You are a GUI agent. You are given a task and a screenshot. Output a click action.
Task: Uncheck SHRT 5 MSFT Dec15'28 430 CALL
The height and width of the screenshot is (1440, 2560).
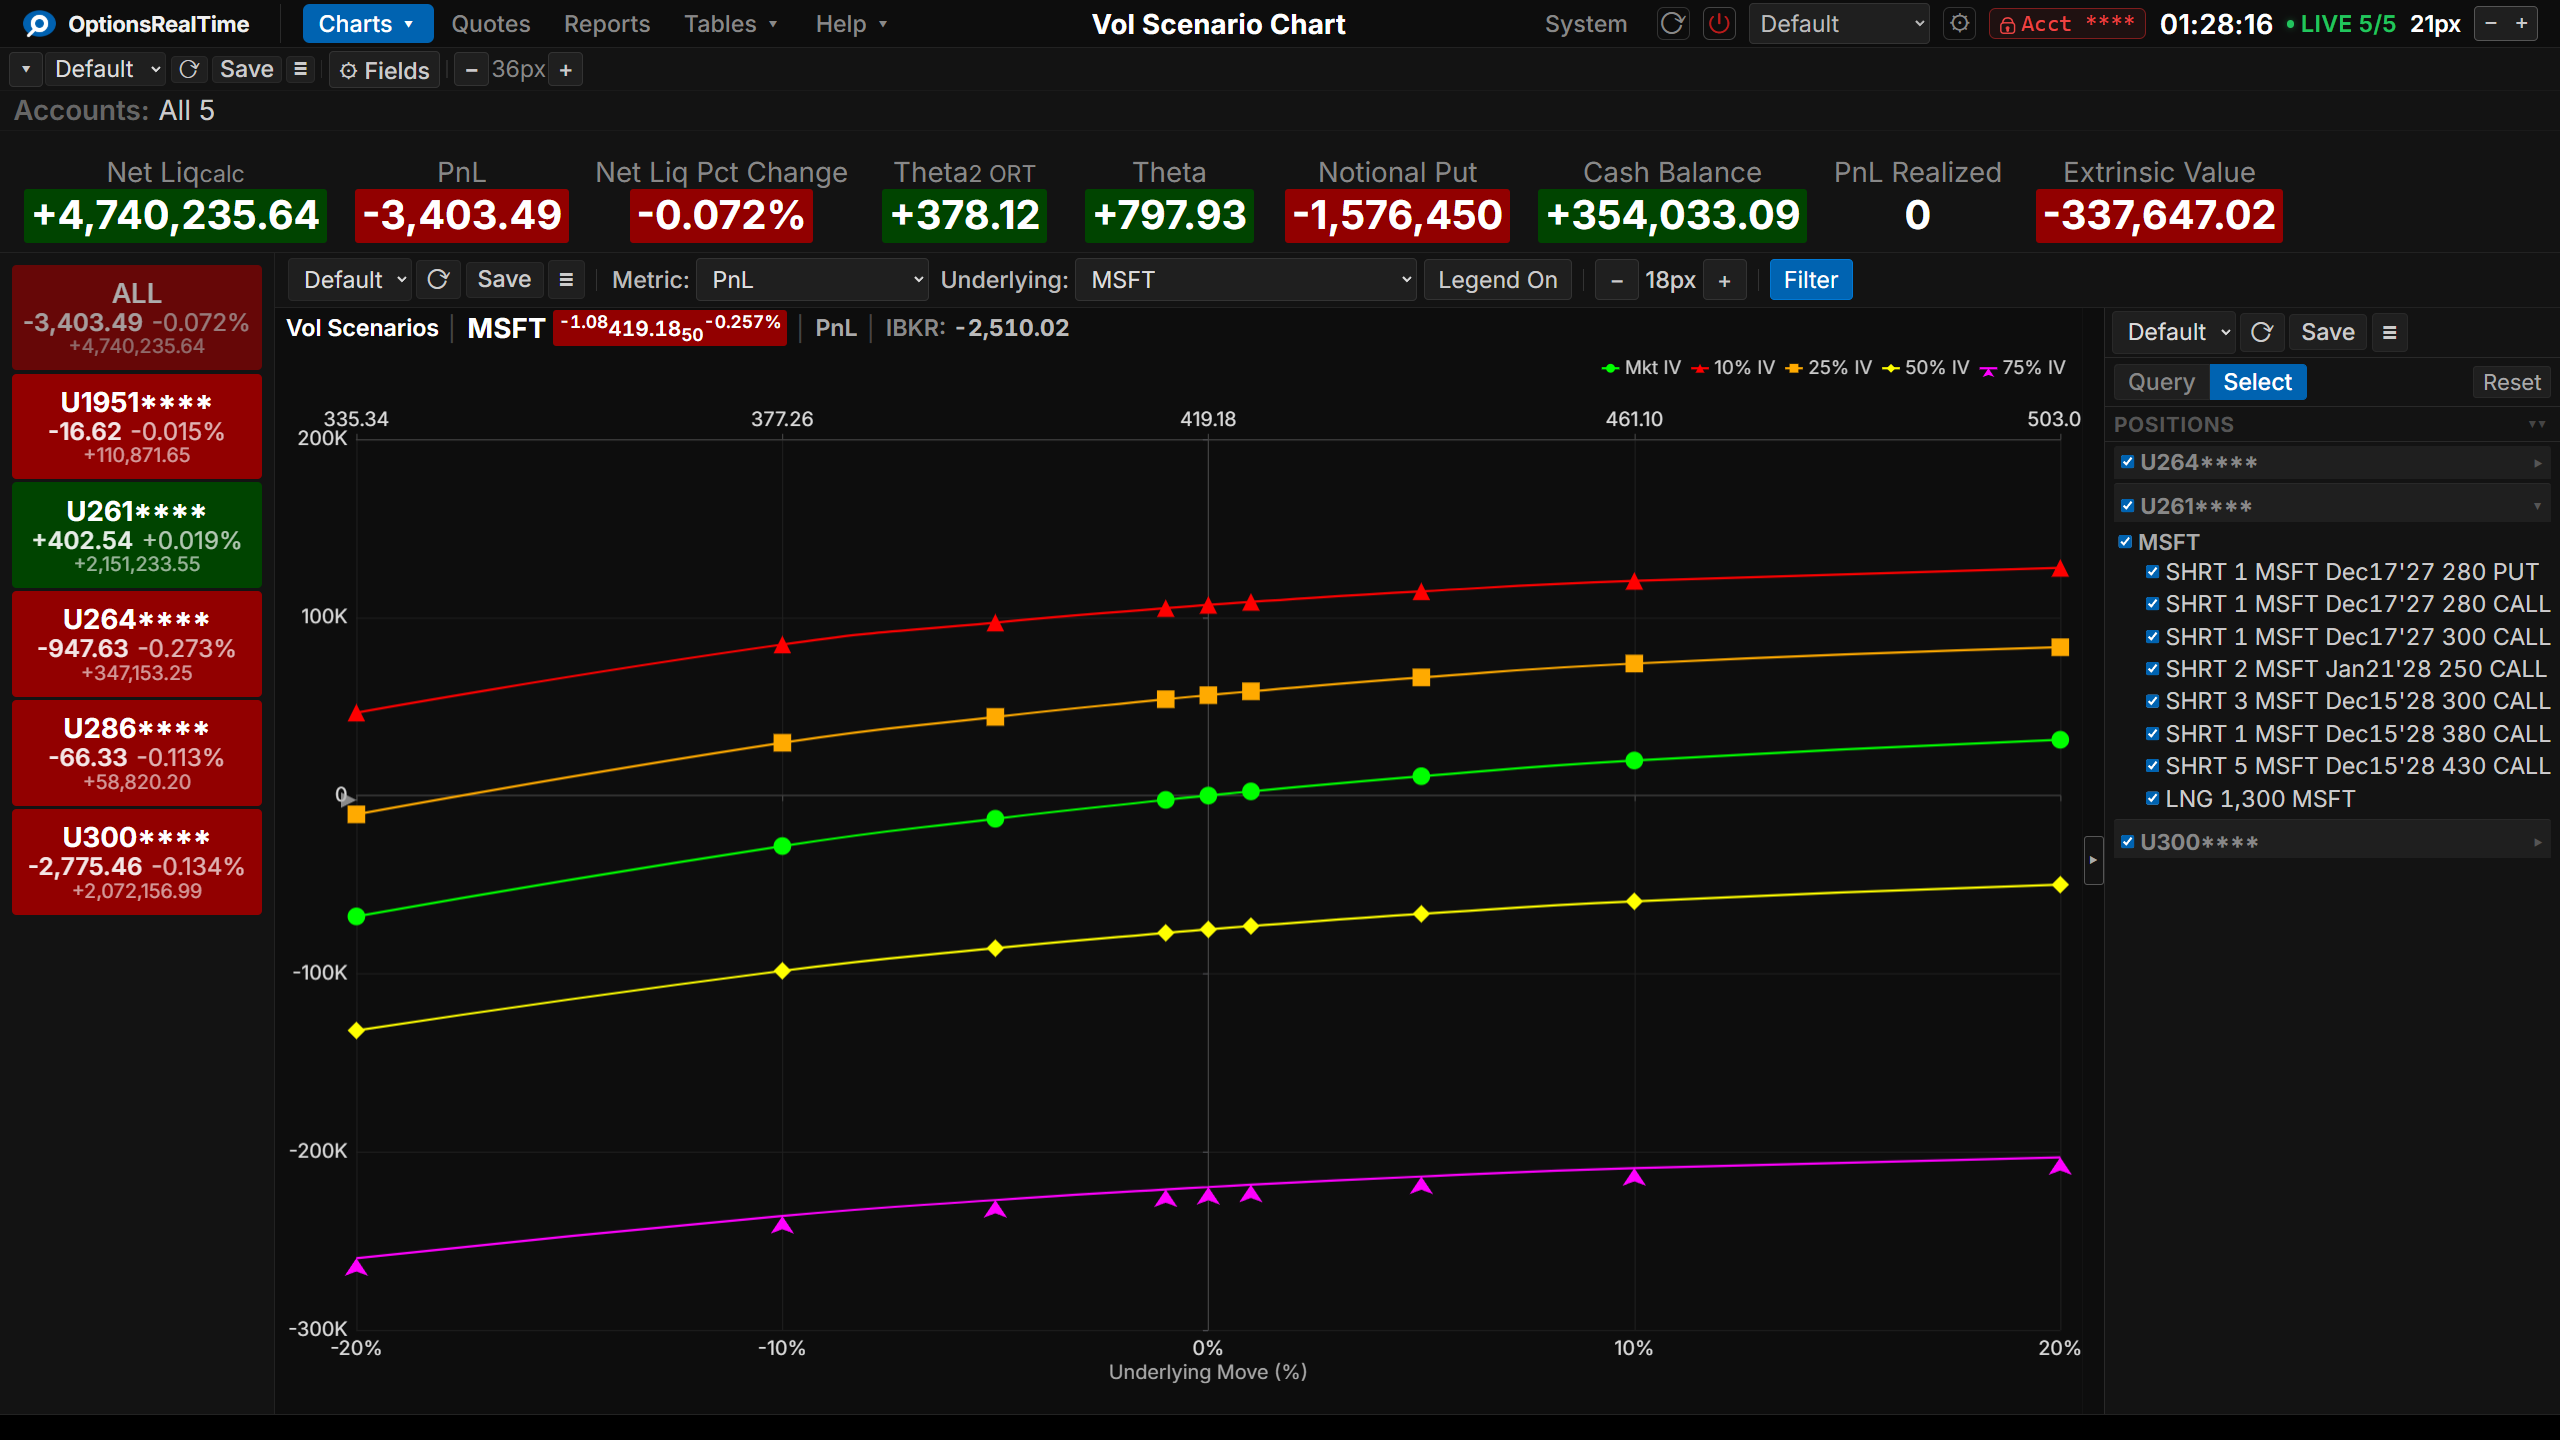2152,766
